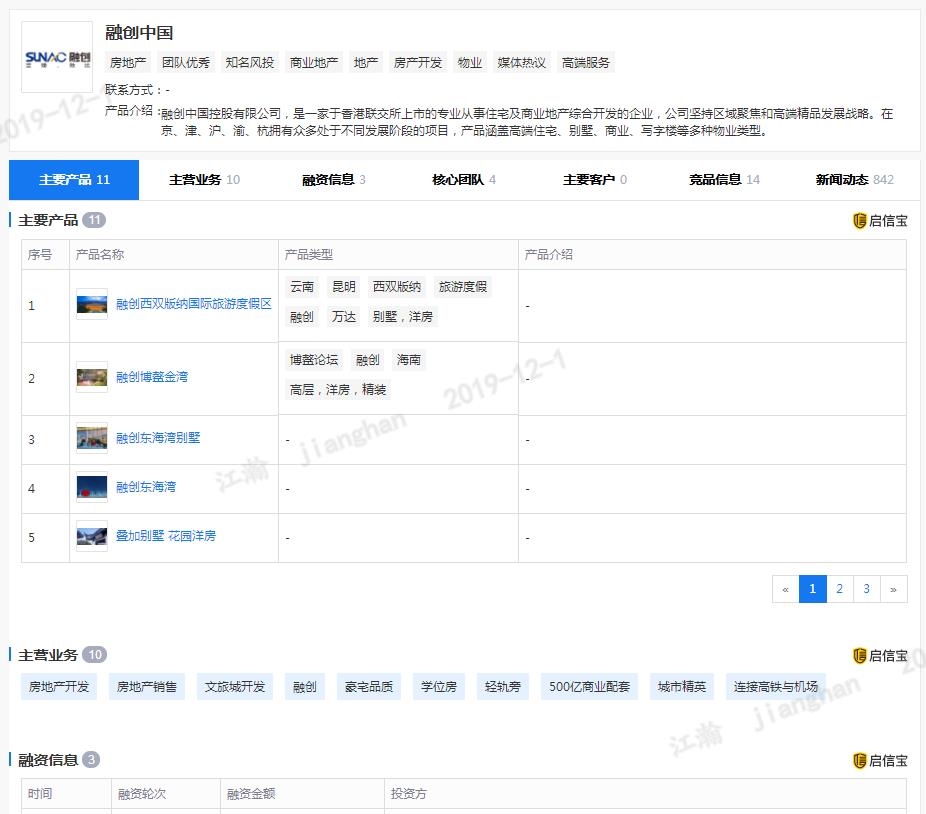Select the 竞品信息 tab
The height and width of the screenshot is (814, 926).
(x=724, y=180)
